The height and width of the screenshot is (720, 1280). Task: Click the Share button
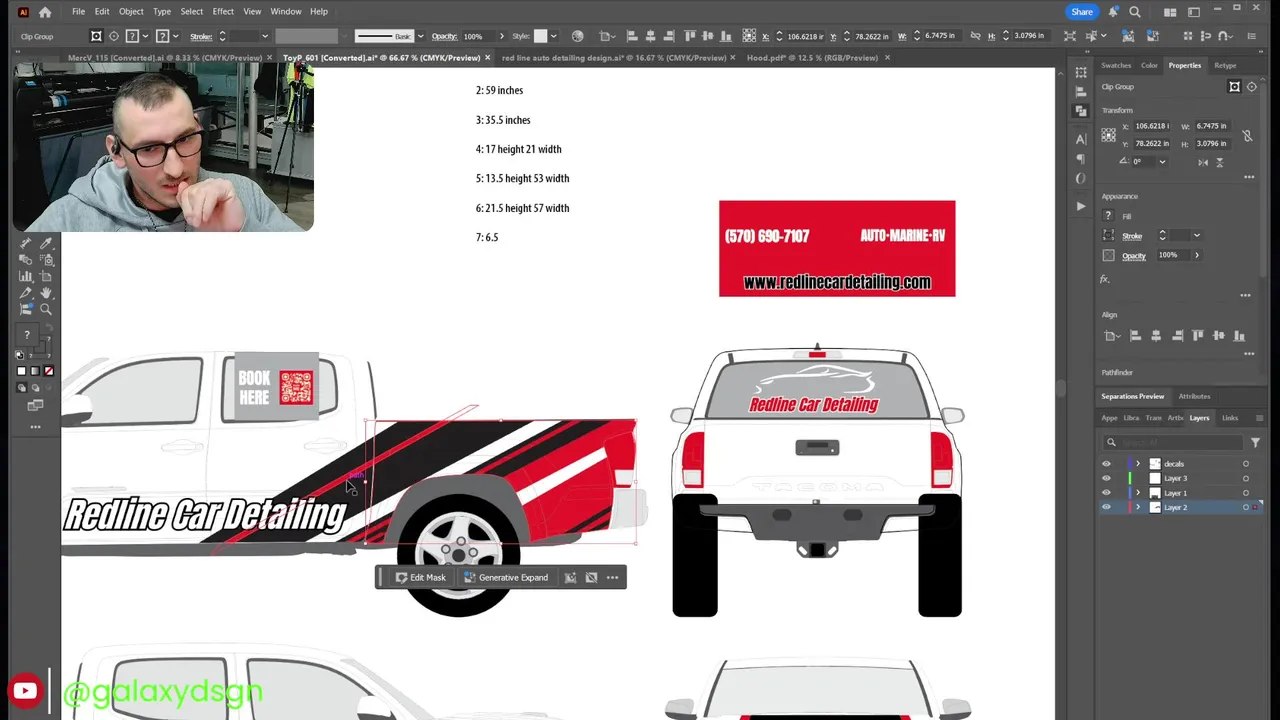[x=1082, y=12]
